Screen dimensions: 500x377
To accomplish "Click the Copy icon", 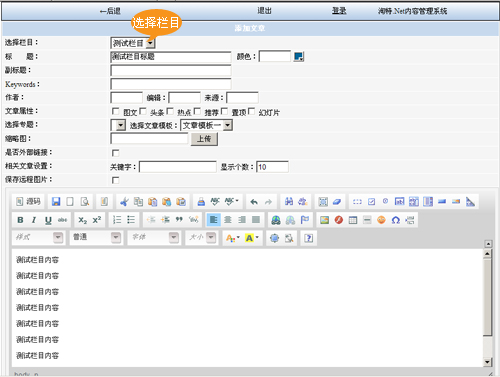I will click(x=138, y=201).
